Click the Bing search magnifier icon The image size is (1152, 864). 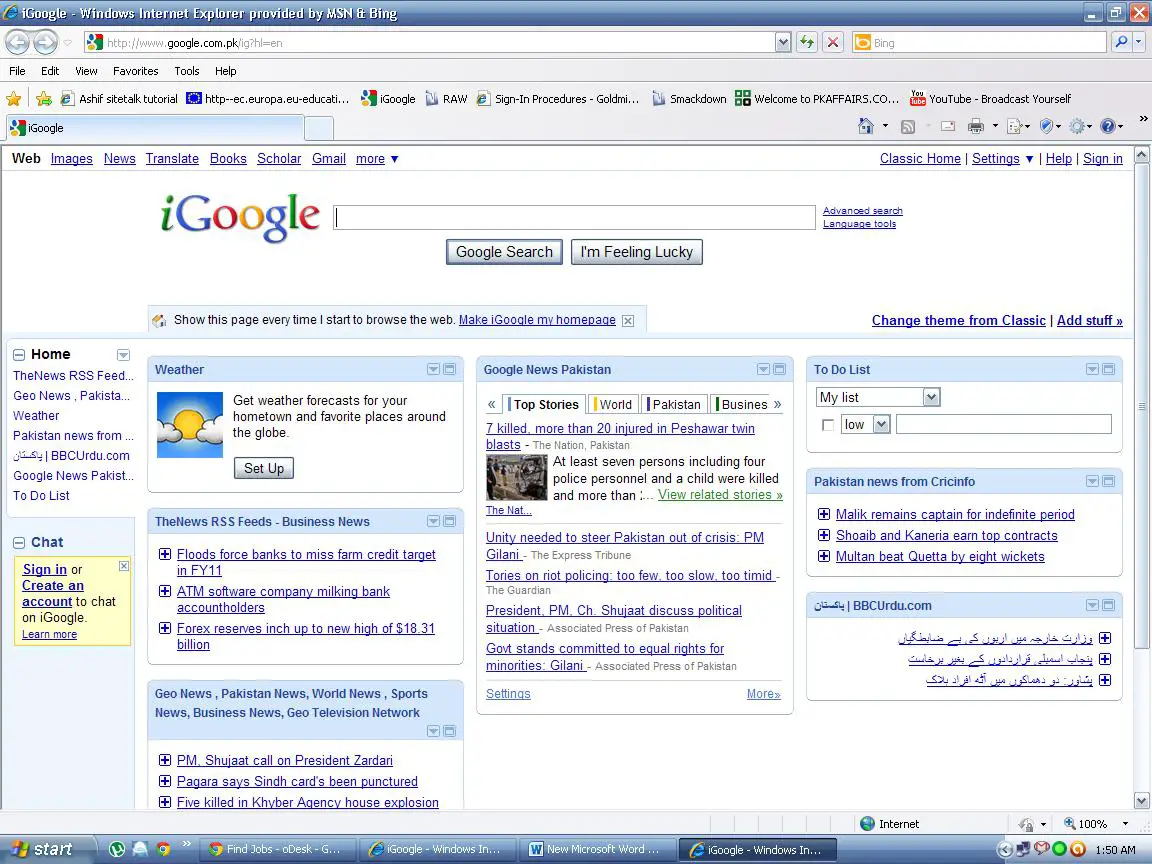pos(1121,43)
